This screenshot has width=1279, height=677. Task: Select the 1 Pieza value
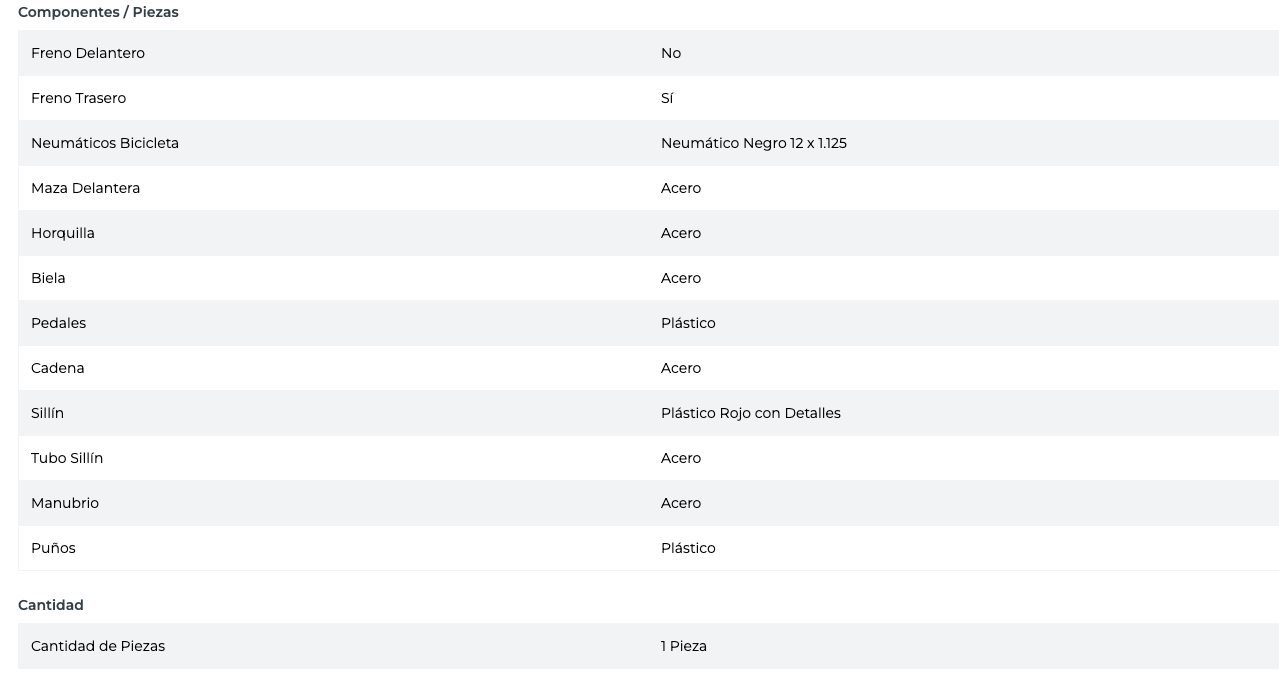coord(683,646)
